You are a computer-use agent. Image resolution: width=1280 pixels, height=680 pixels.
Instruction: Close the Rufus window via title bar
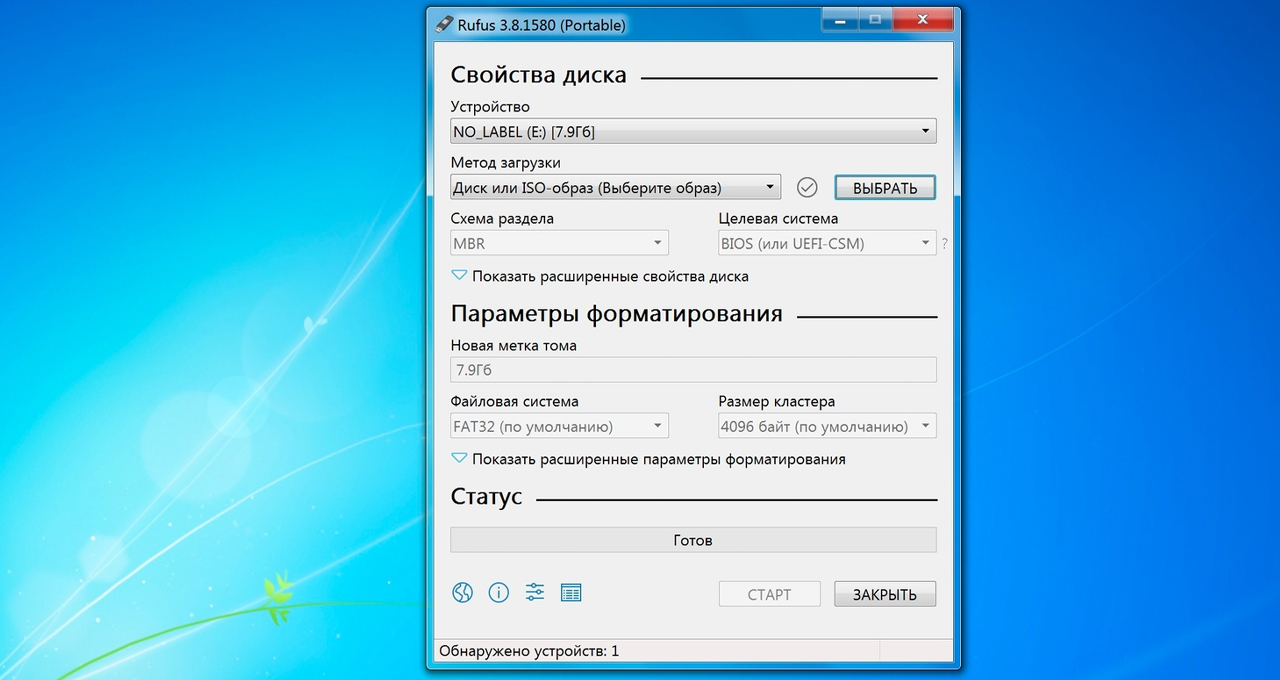(x=923, y=19)
